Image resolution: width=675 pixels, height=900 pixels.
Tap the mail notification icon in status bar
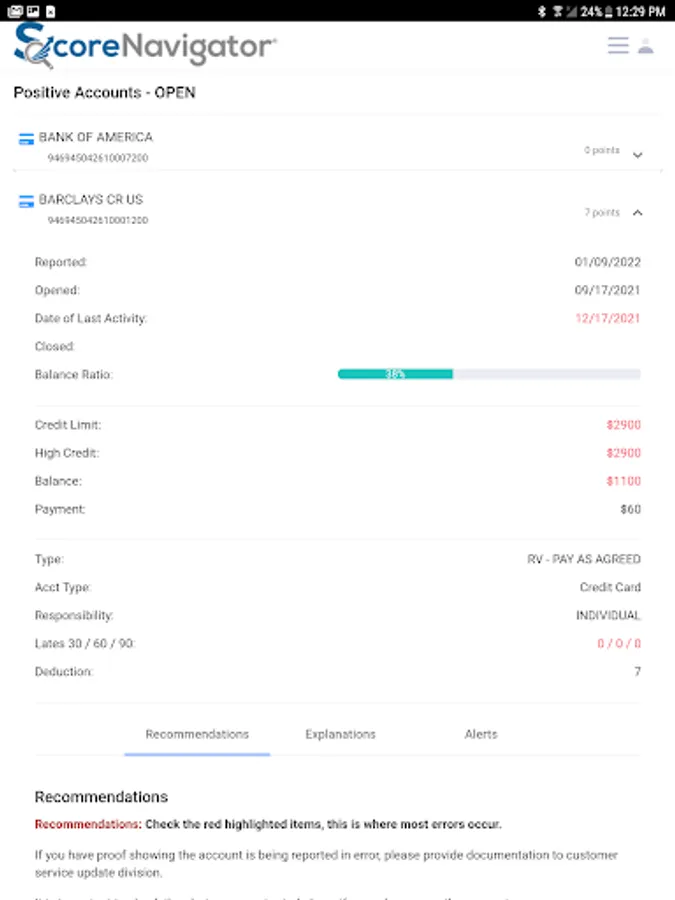pyautogui.click(x=15, y=11)
